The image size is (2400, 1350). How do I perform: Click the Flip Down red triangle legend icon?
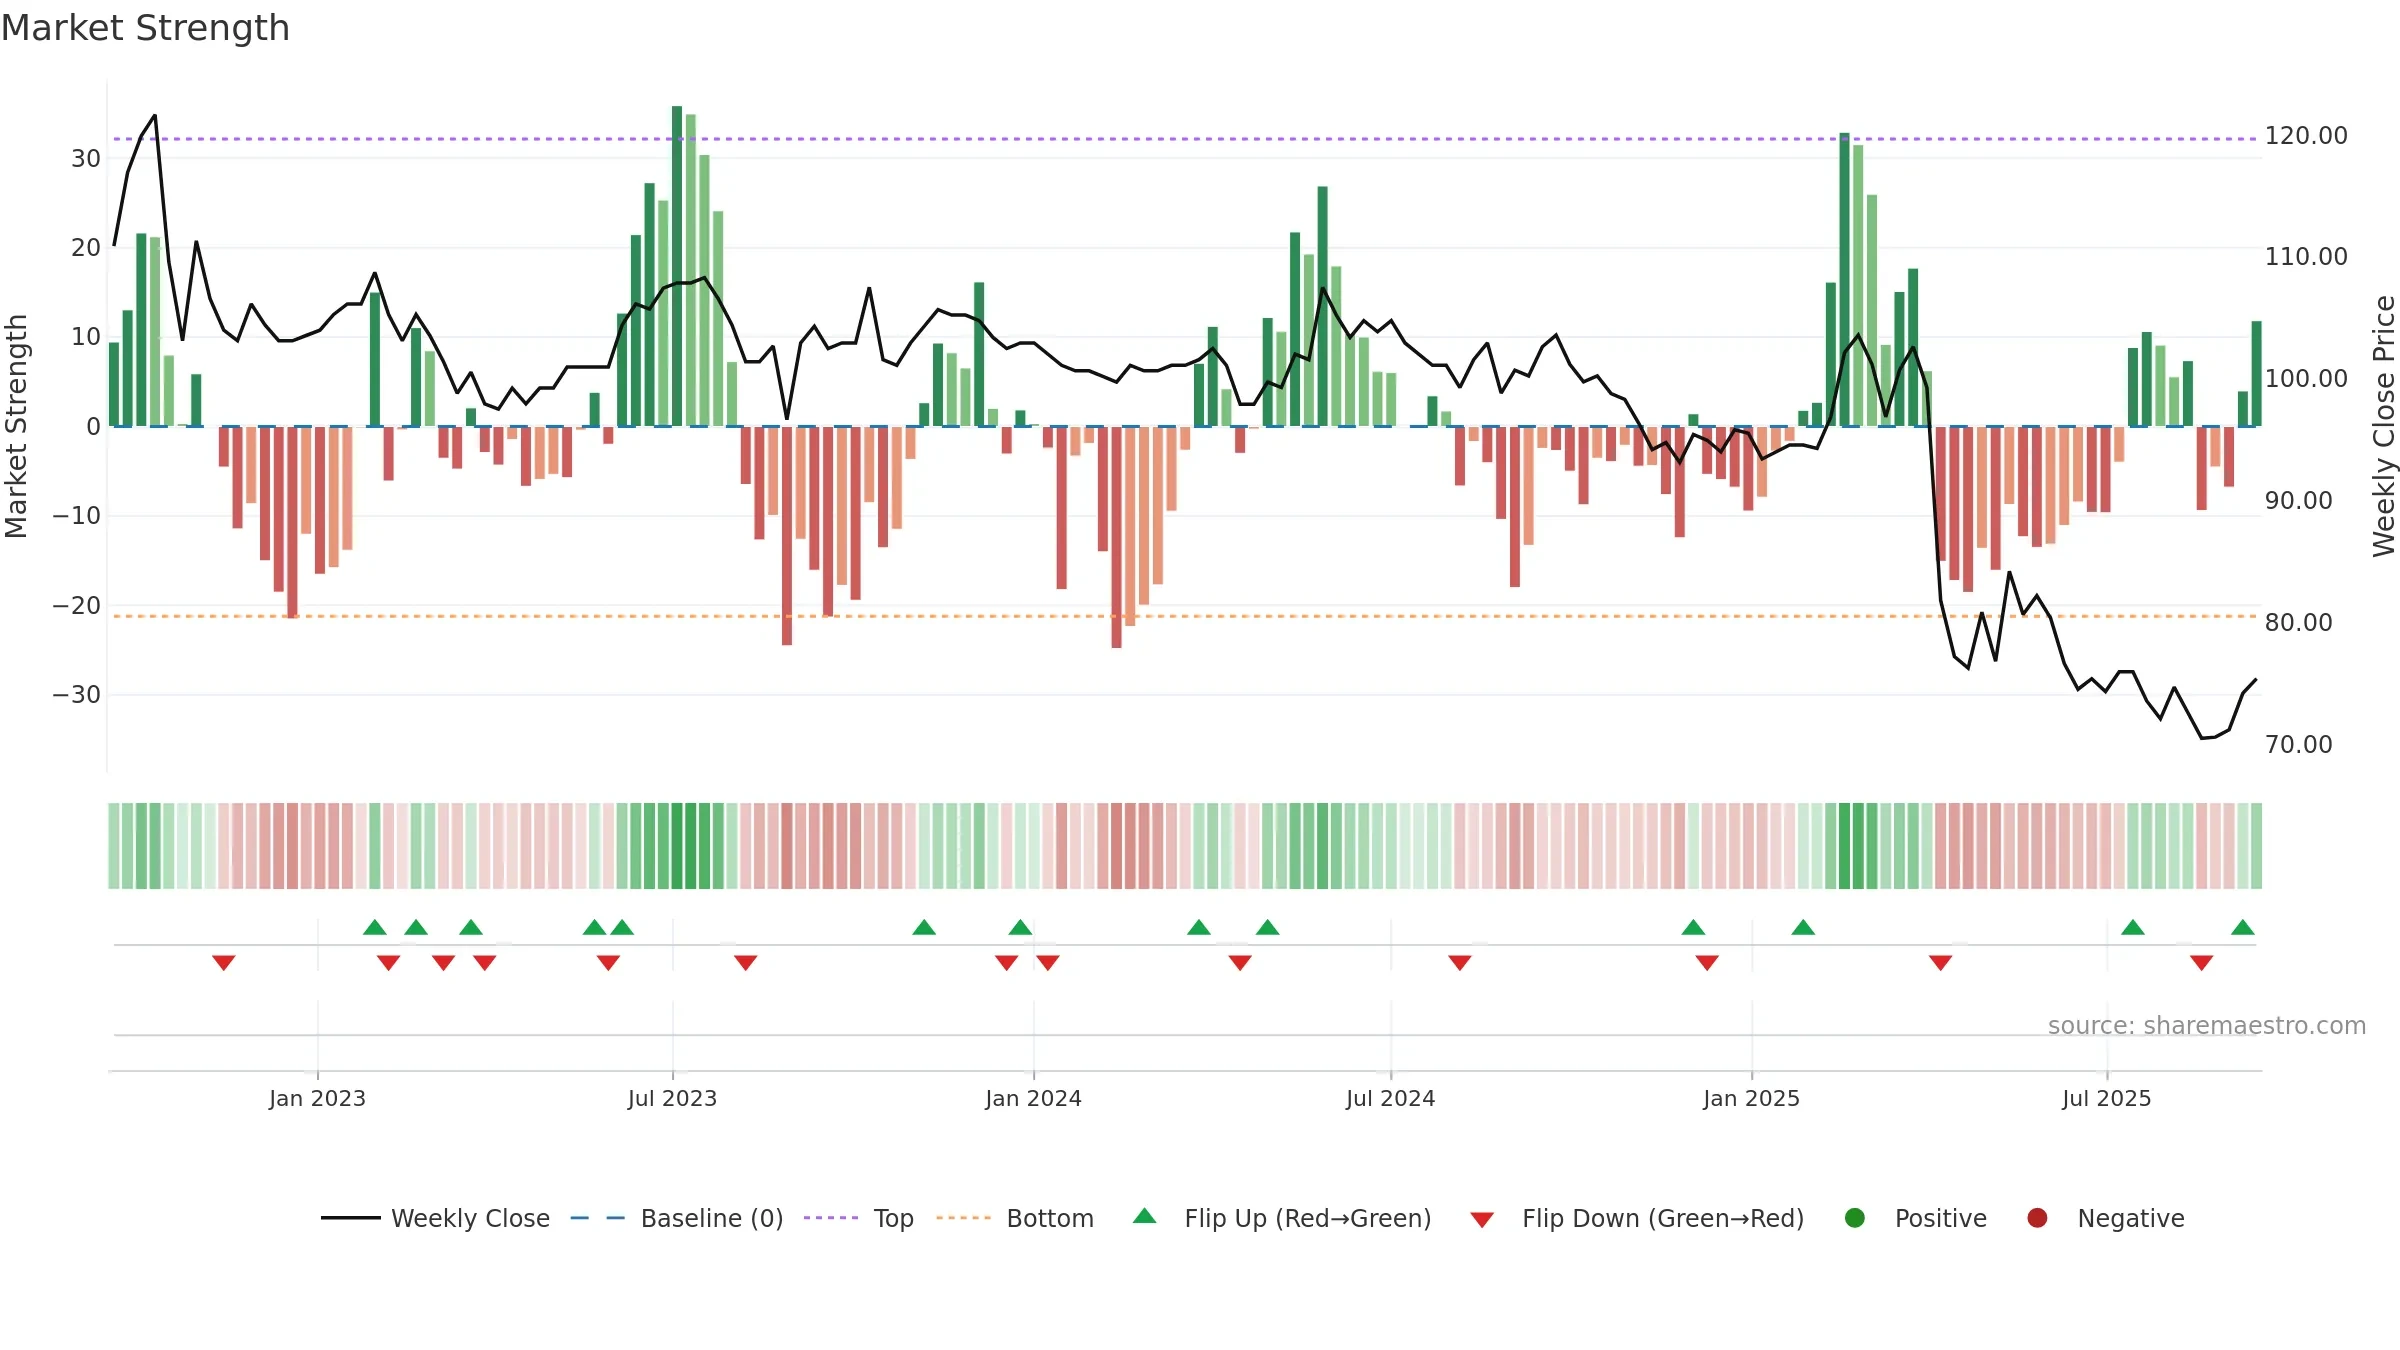(1482, 1219)
